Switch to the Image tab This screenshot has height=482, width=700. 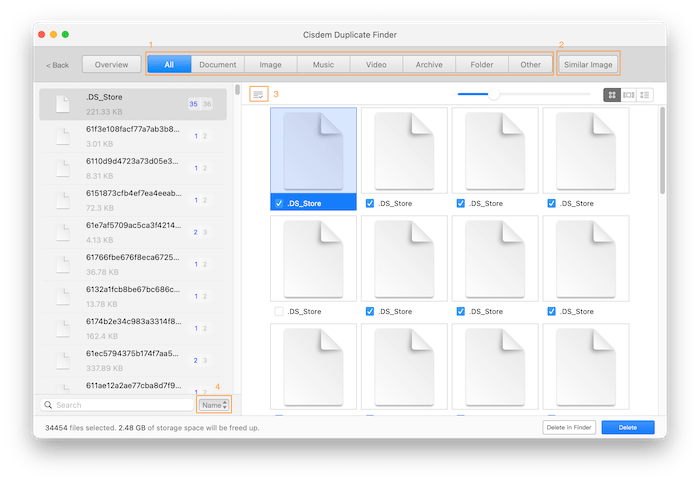[x=271, y=65]
